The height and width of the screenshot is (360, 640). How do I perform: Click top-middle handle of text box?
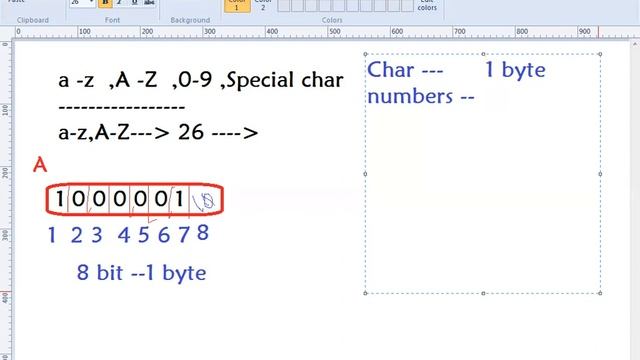pos(483,54)
